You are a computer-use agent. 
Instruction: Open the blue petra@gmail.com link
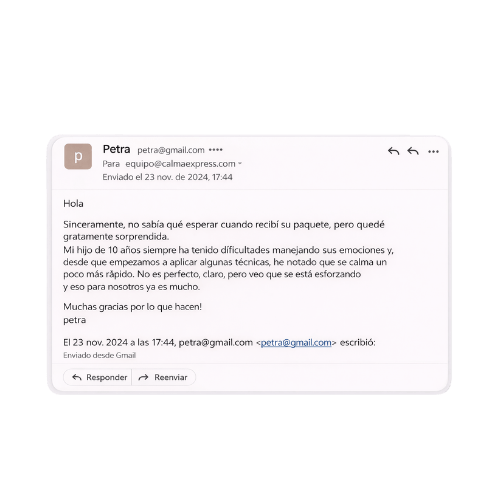[296, 343]
